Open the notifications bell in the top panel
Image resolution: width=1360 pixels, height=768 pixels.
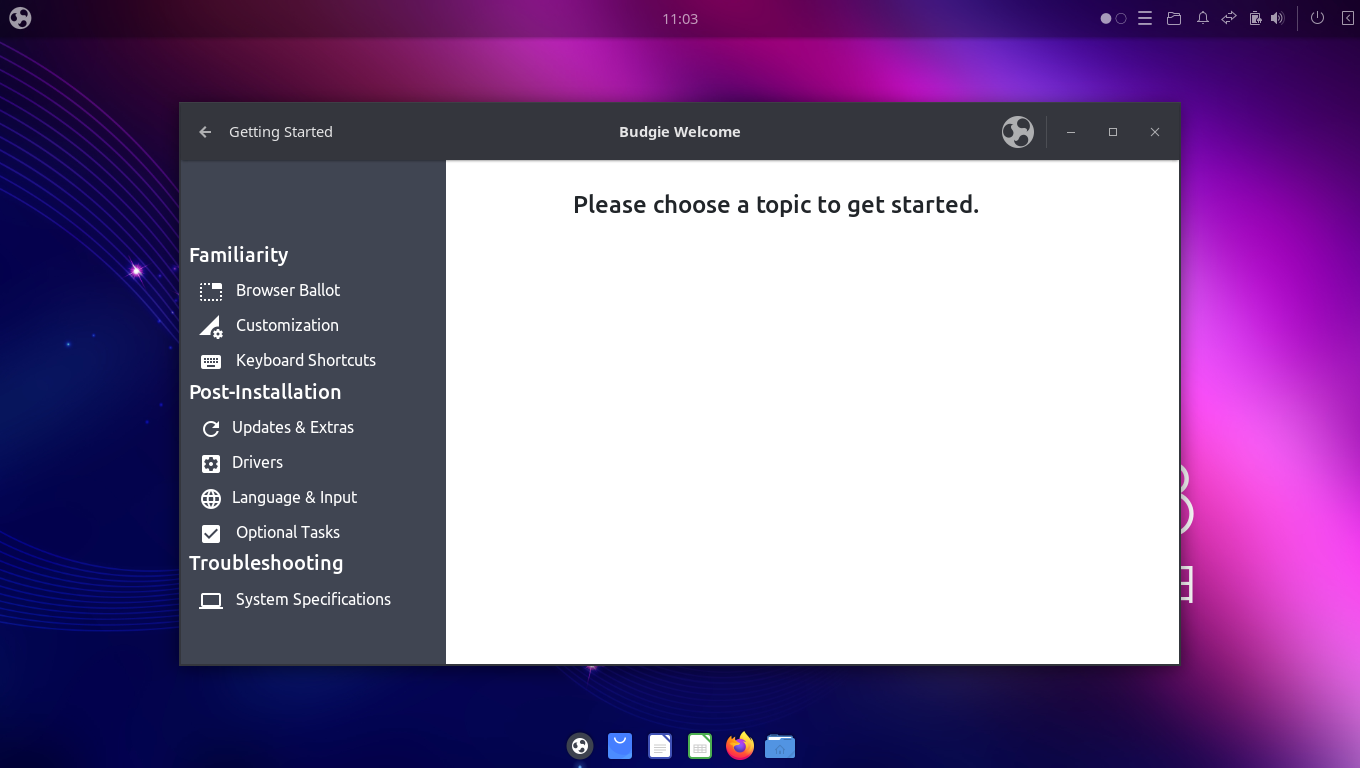(x=1203, y=18)
